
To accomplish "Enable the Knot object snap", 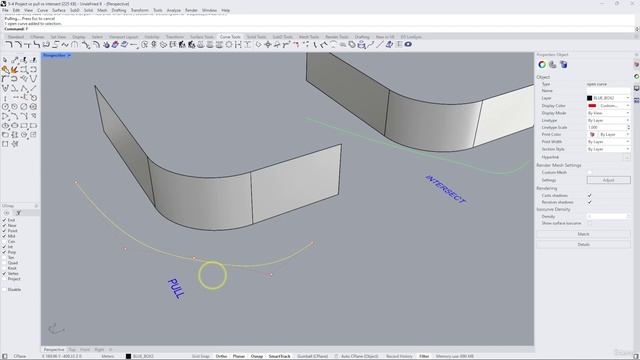I will click(x=4, y=268).
